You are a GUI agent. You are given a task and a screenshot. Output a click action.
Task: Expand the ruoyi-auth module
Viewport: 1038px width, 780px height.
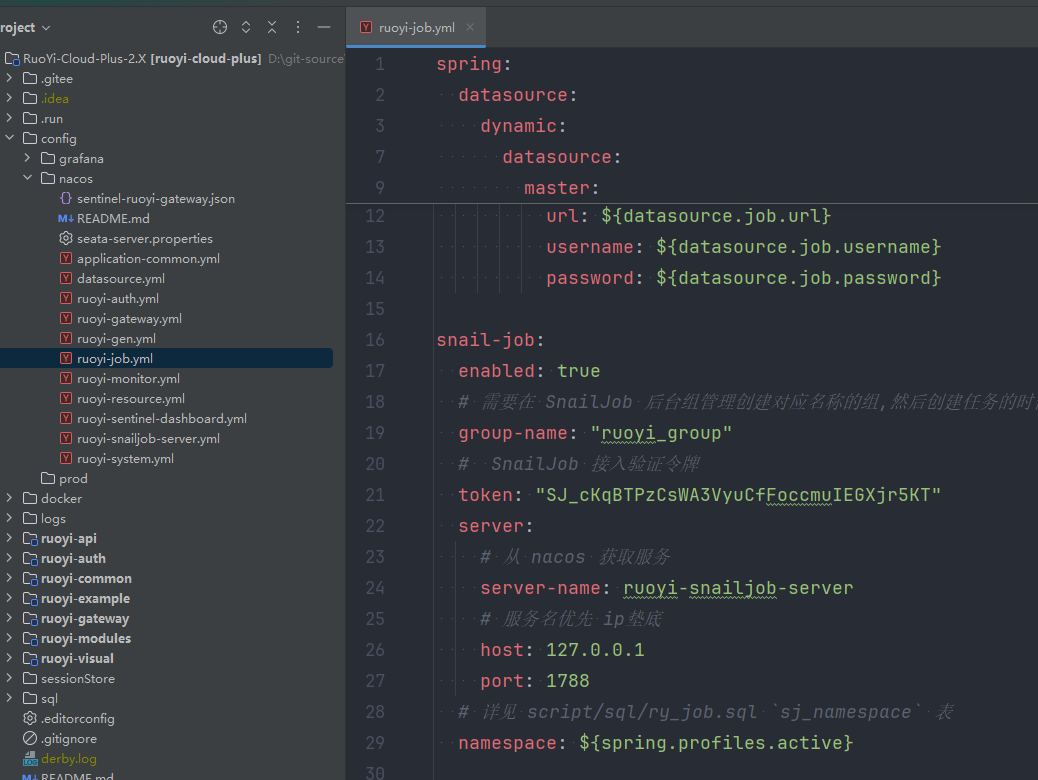coord(9,558)
